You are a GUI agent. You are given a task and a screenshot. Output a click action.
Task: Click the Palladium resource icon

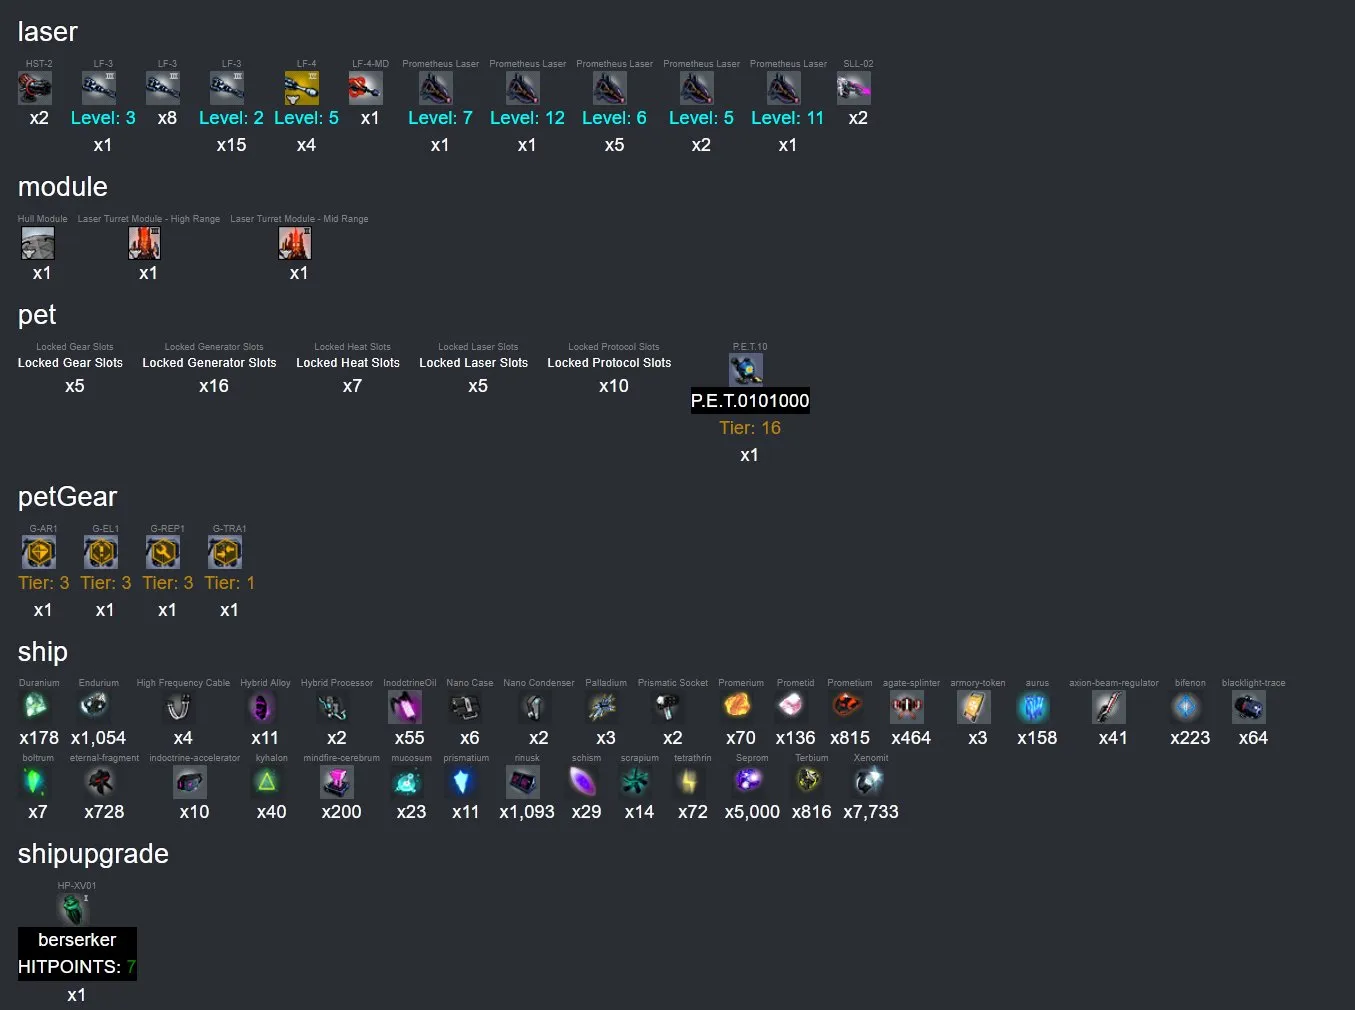click(602, 707)
